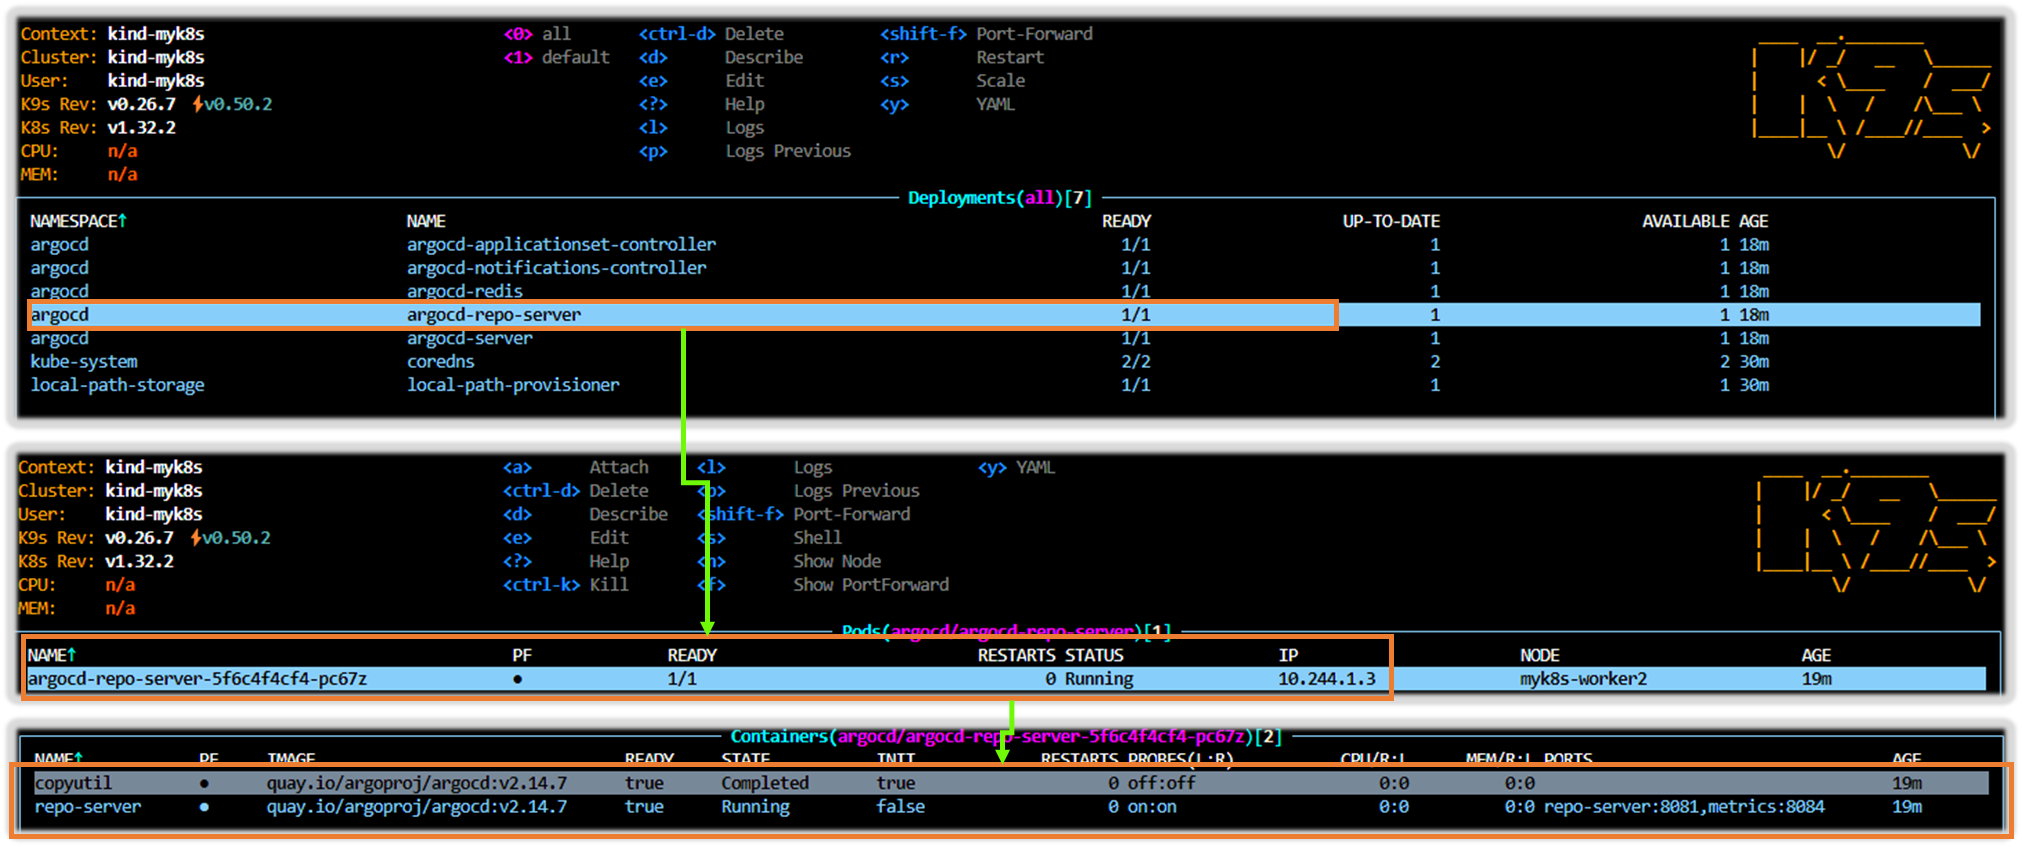Select the highlighted argocd-repo-server deployment row
2022x847 pixels.
click(1005, 315)
